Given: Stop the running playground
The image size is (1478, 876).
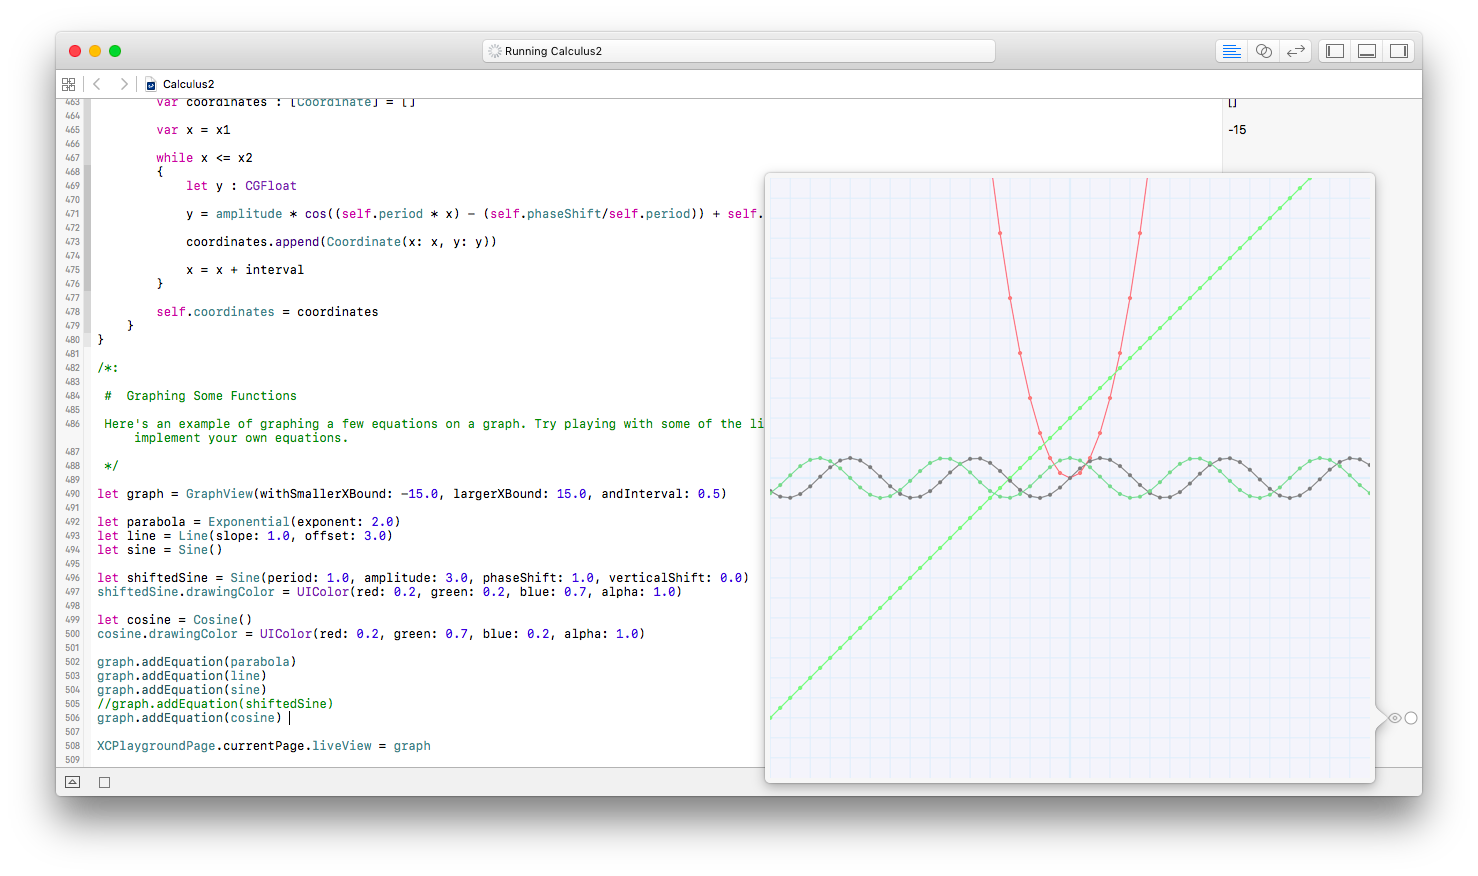Looking at the screenshot, I should tap(104, 782).
